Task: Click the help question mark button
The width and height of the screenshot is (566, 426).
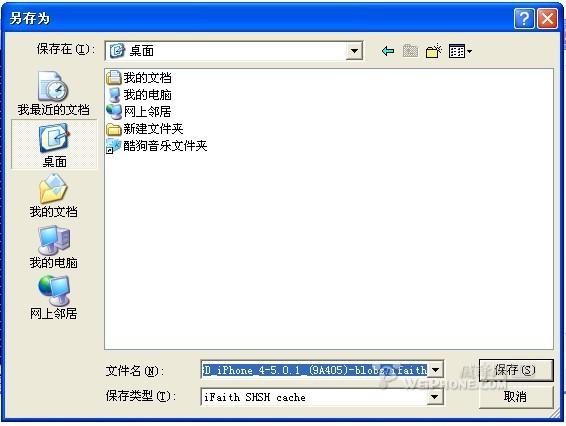Action: 524,18
